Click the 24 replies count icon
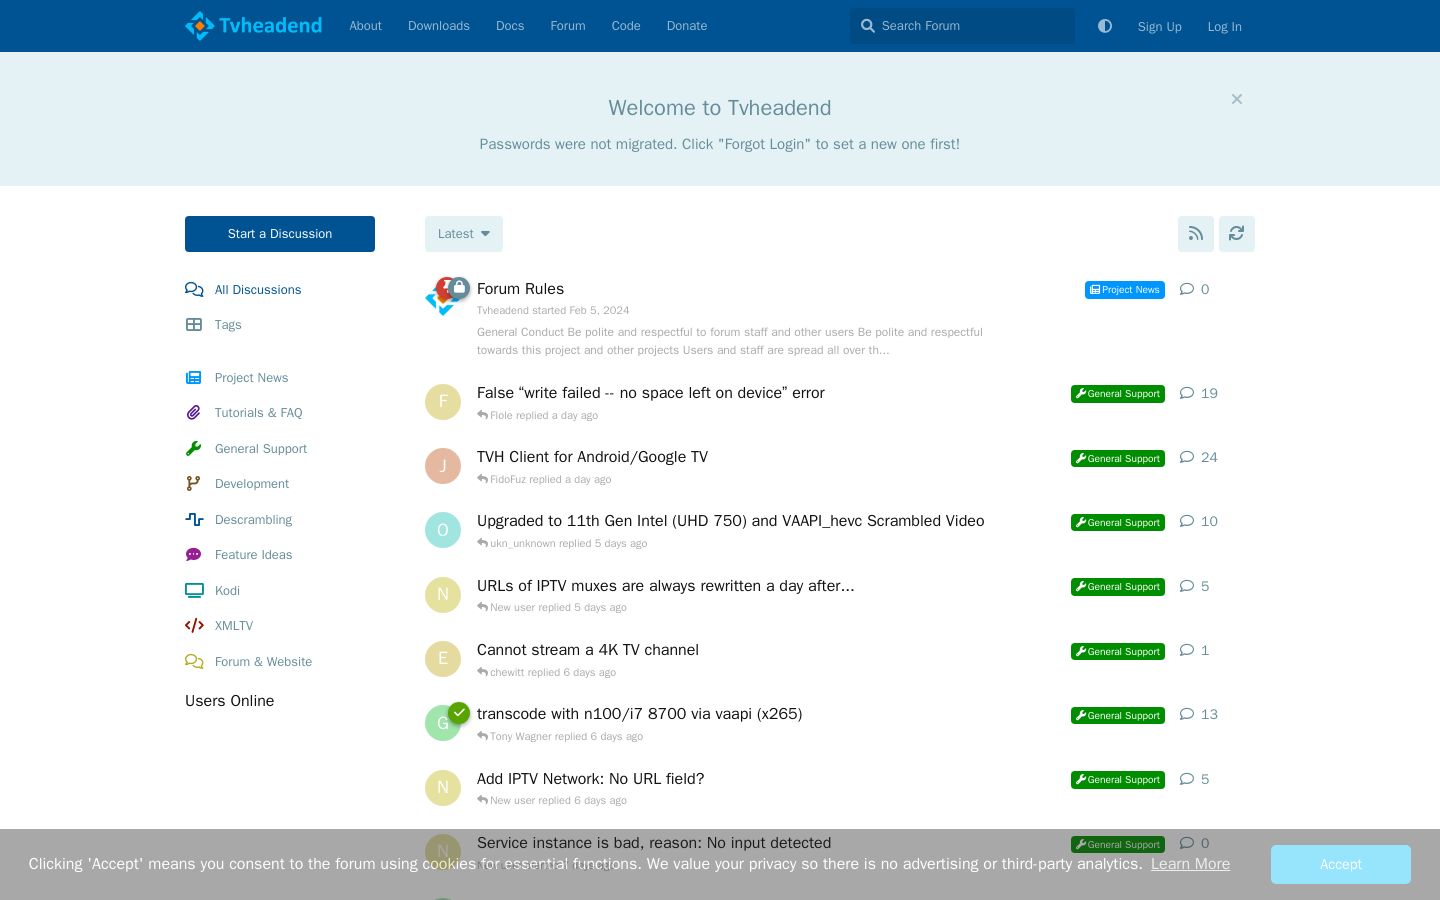 tap(1187, 457)
